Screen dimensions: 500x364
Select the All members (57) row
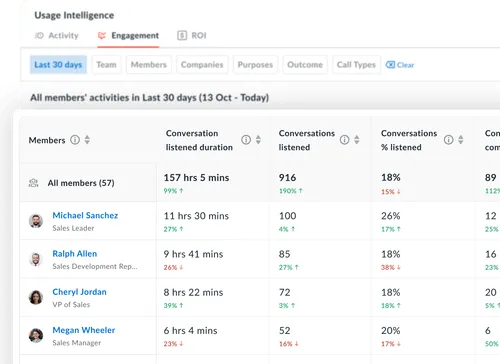260,183
